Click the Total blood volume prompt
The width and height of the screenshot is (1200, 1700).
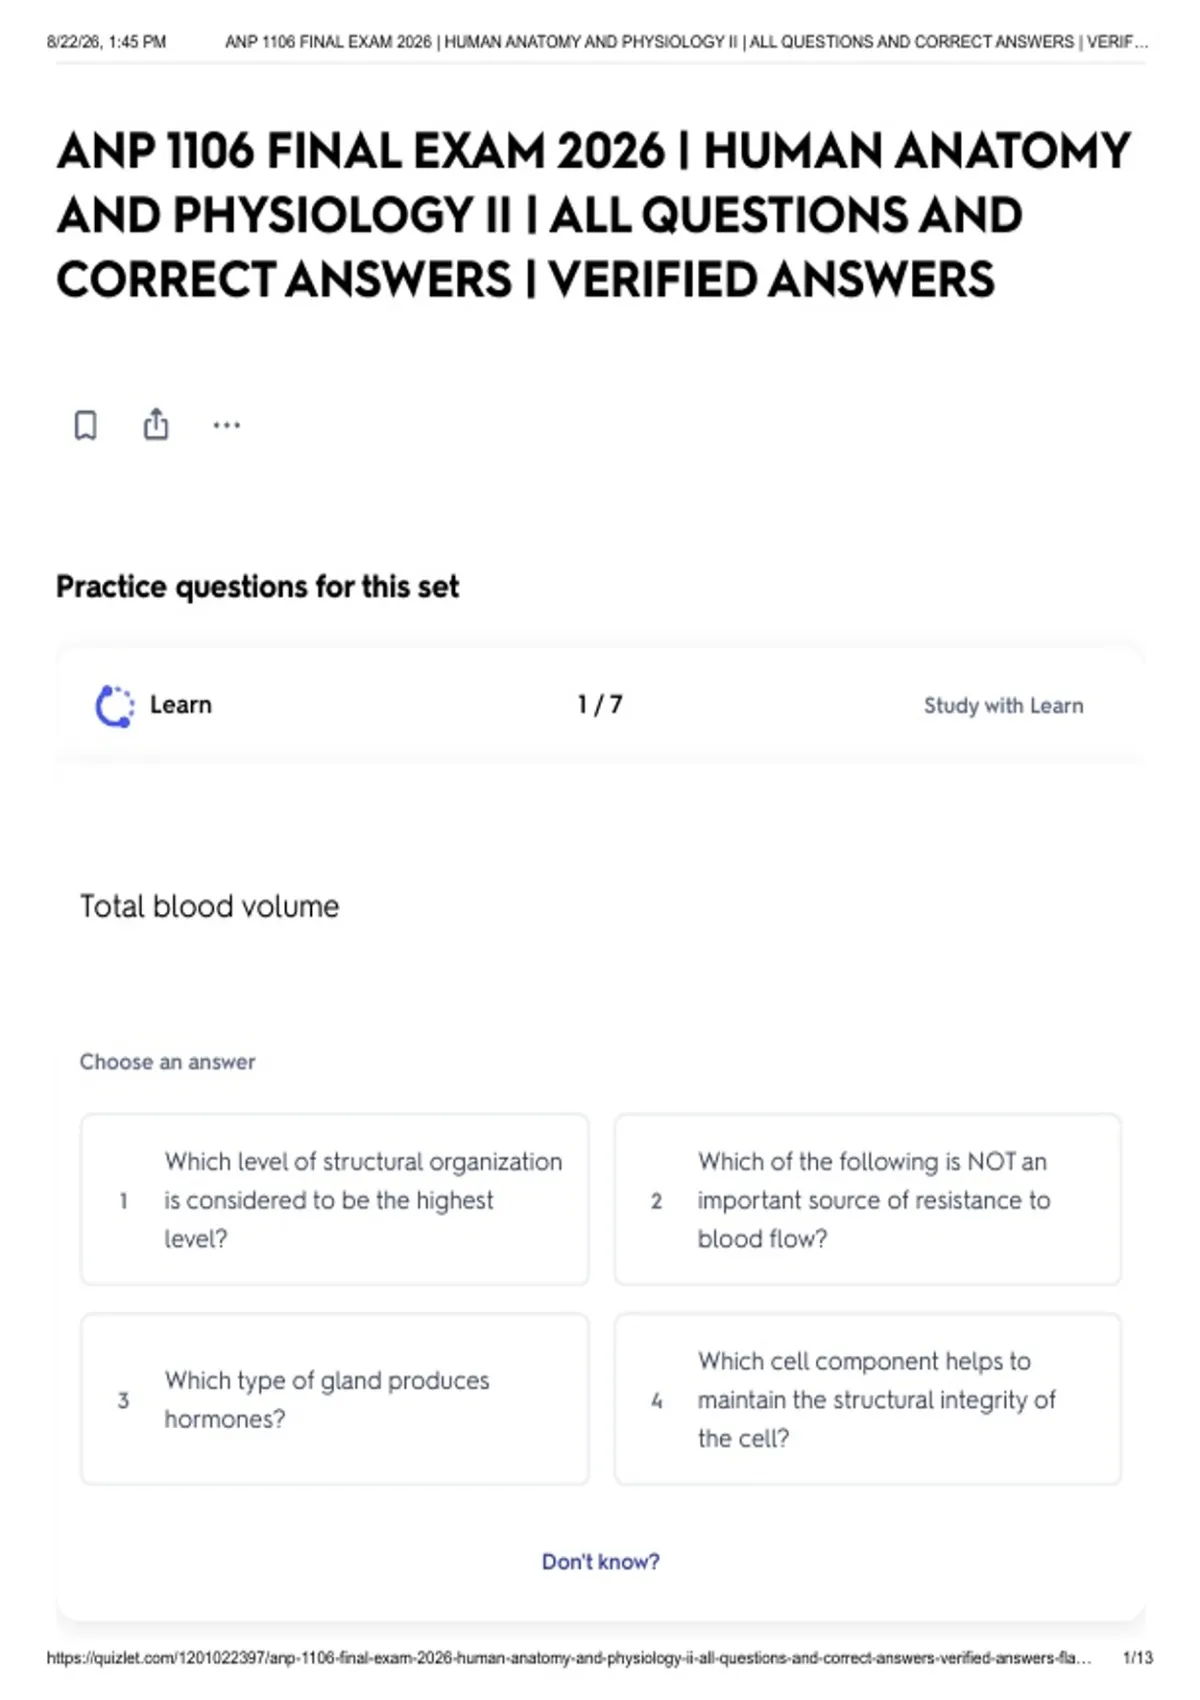[x=210, y=907]
